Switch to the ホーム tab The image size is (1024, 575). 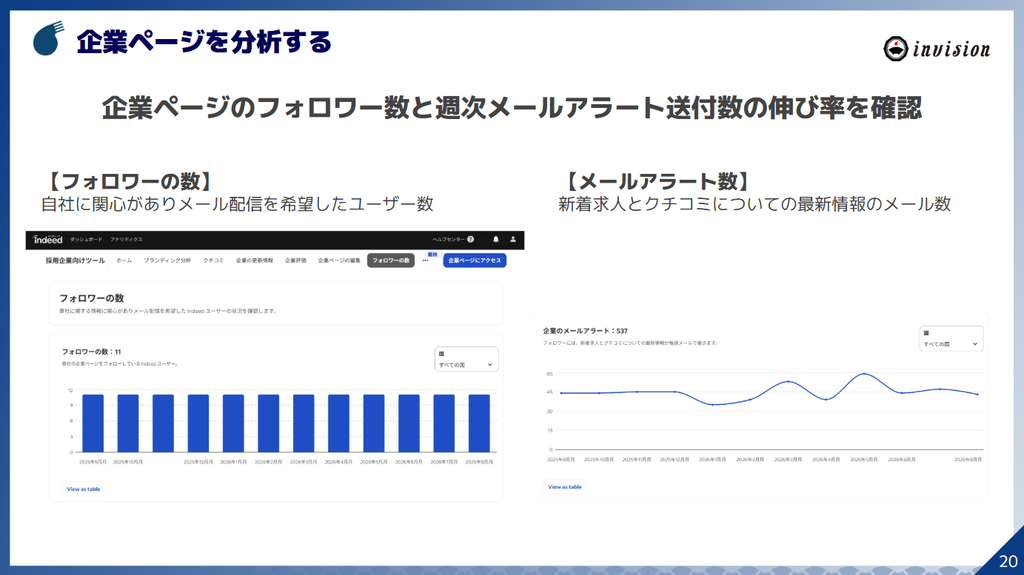(124, 261)
